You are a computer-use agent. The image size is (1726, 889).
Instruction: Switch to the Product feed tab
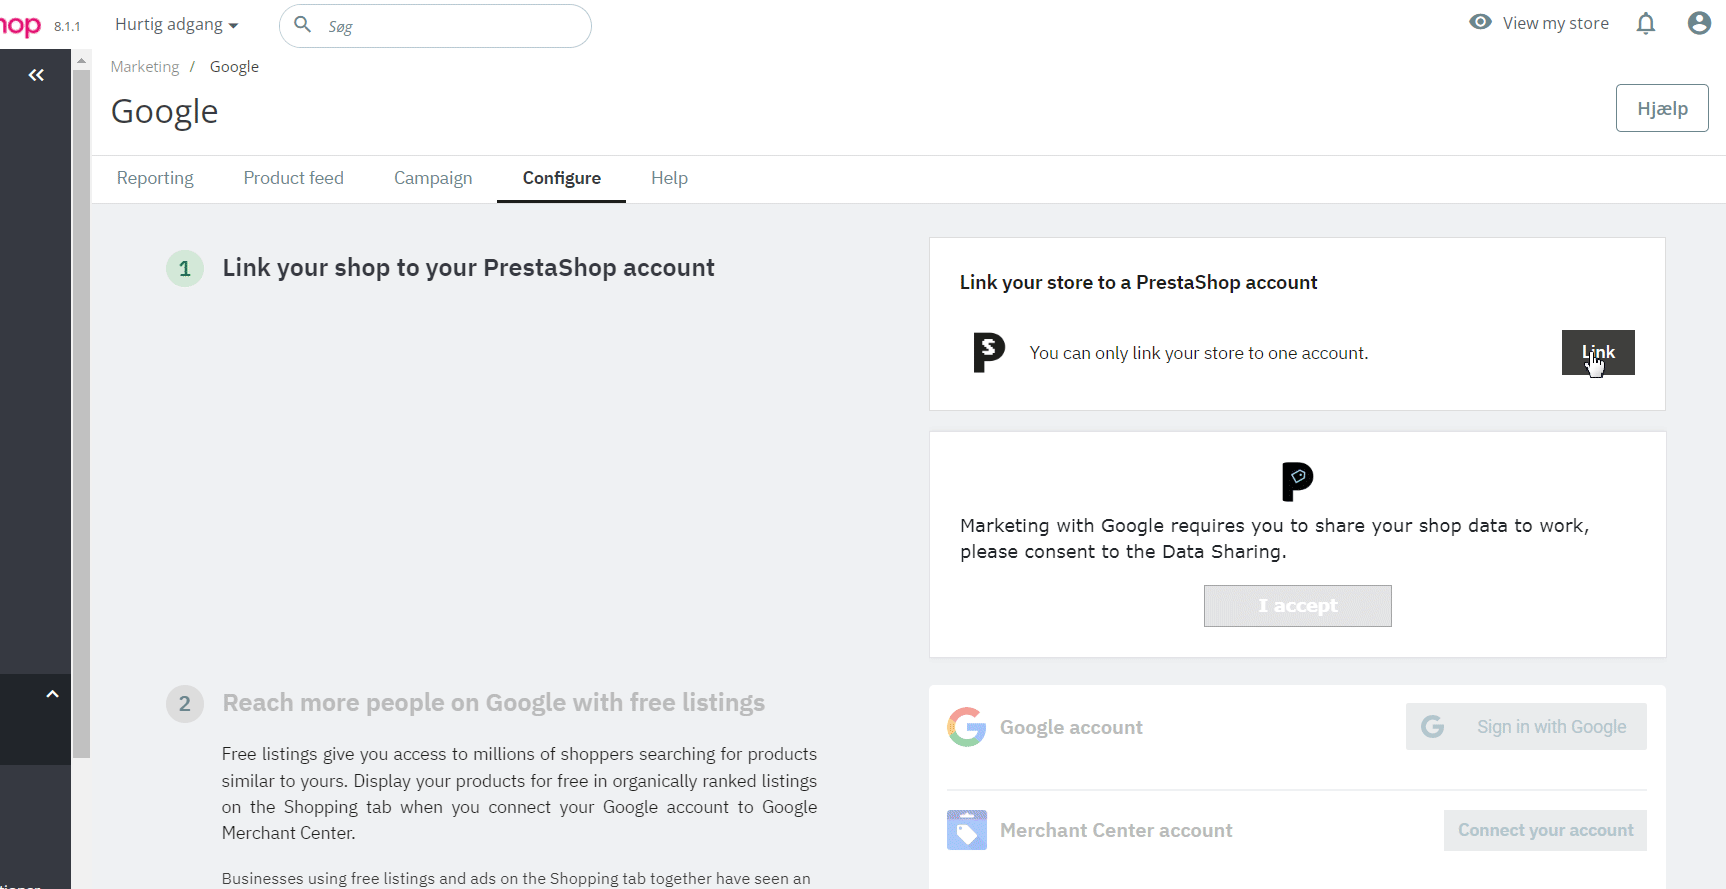click(x=293, y=178)
